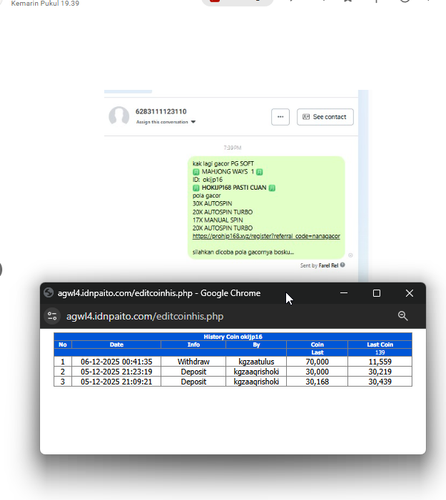Click date 06-12-2025 00:41:35
446x500 pixels.
(116, 362)
